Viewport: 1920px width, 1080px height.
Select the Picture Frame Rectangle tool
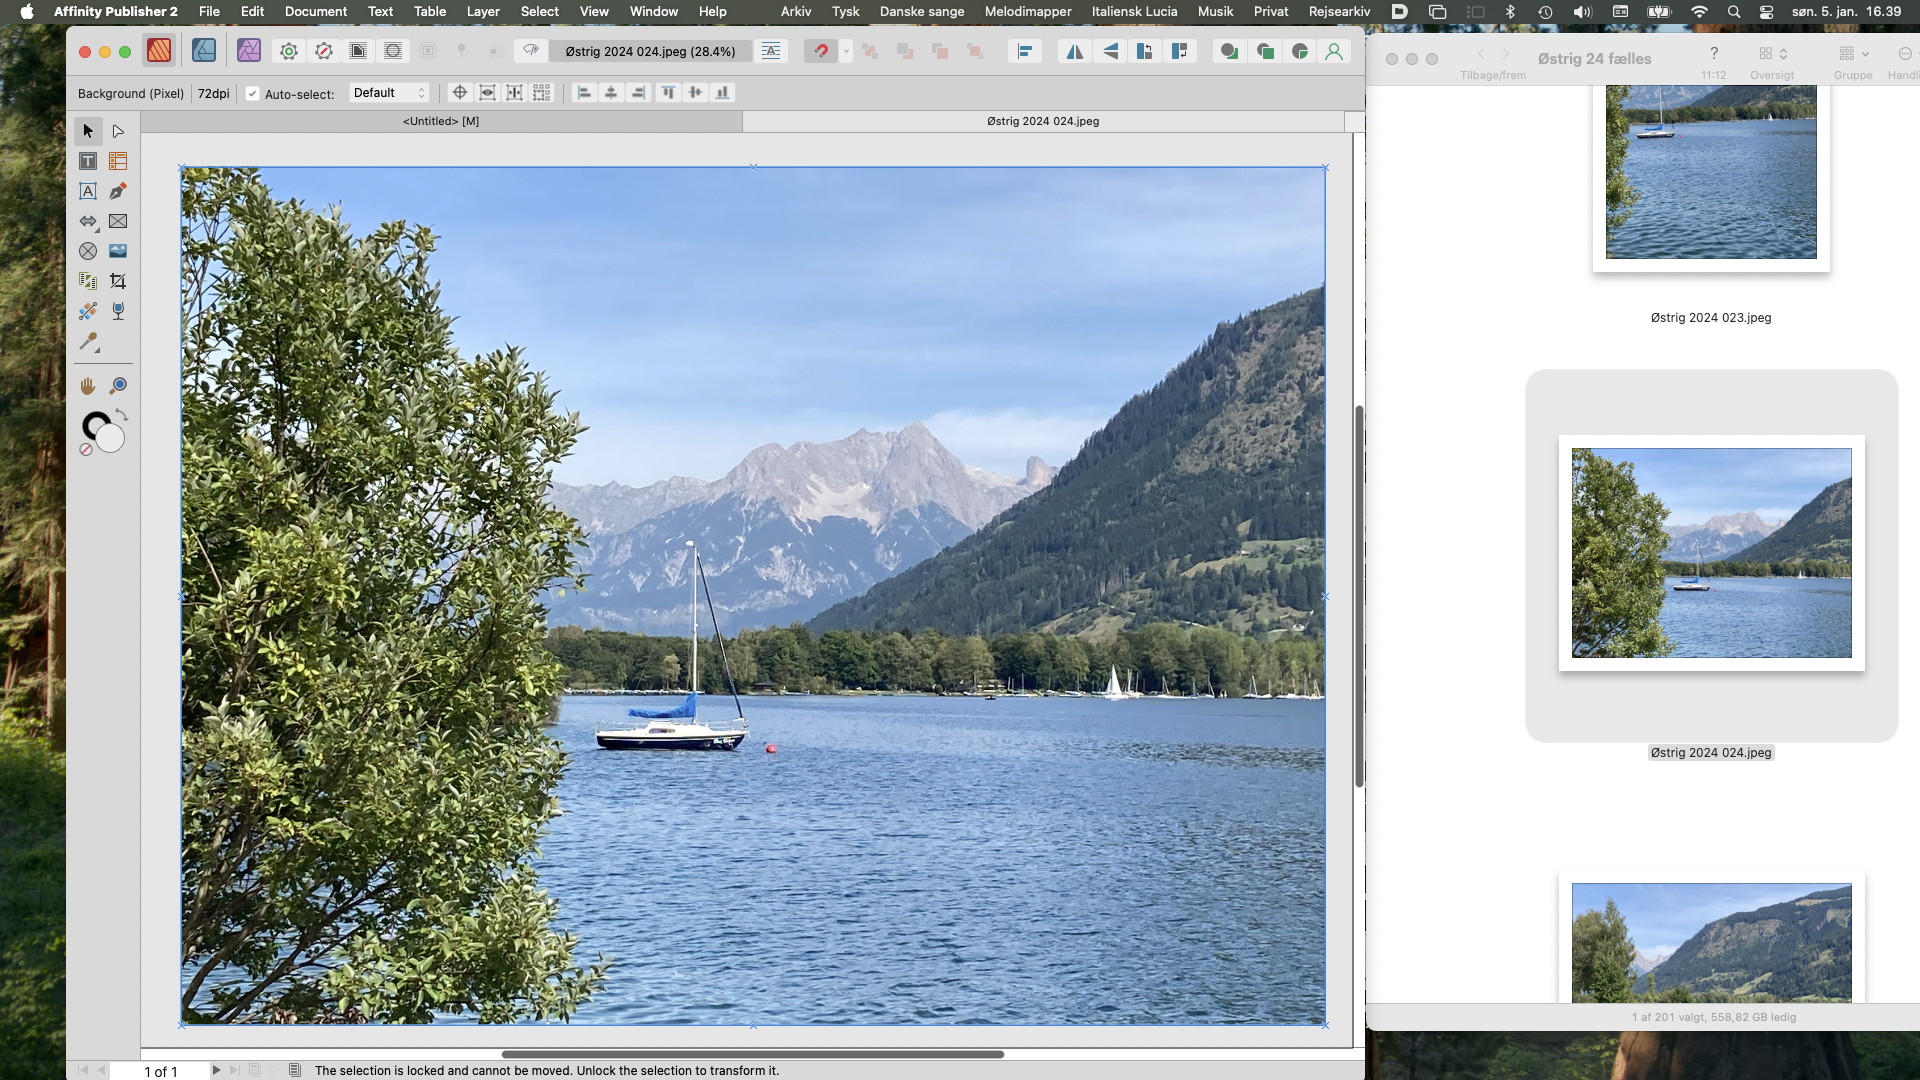118,221
